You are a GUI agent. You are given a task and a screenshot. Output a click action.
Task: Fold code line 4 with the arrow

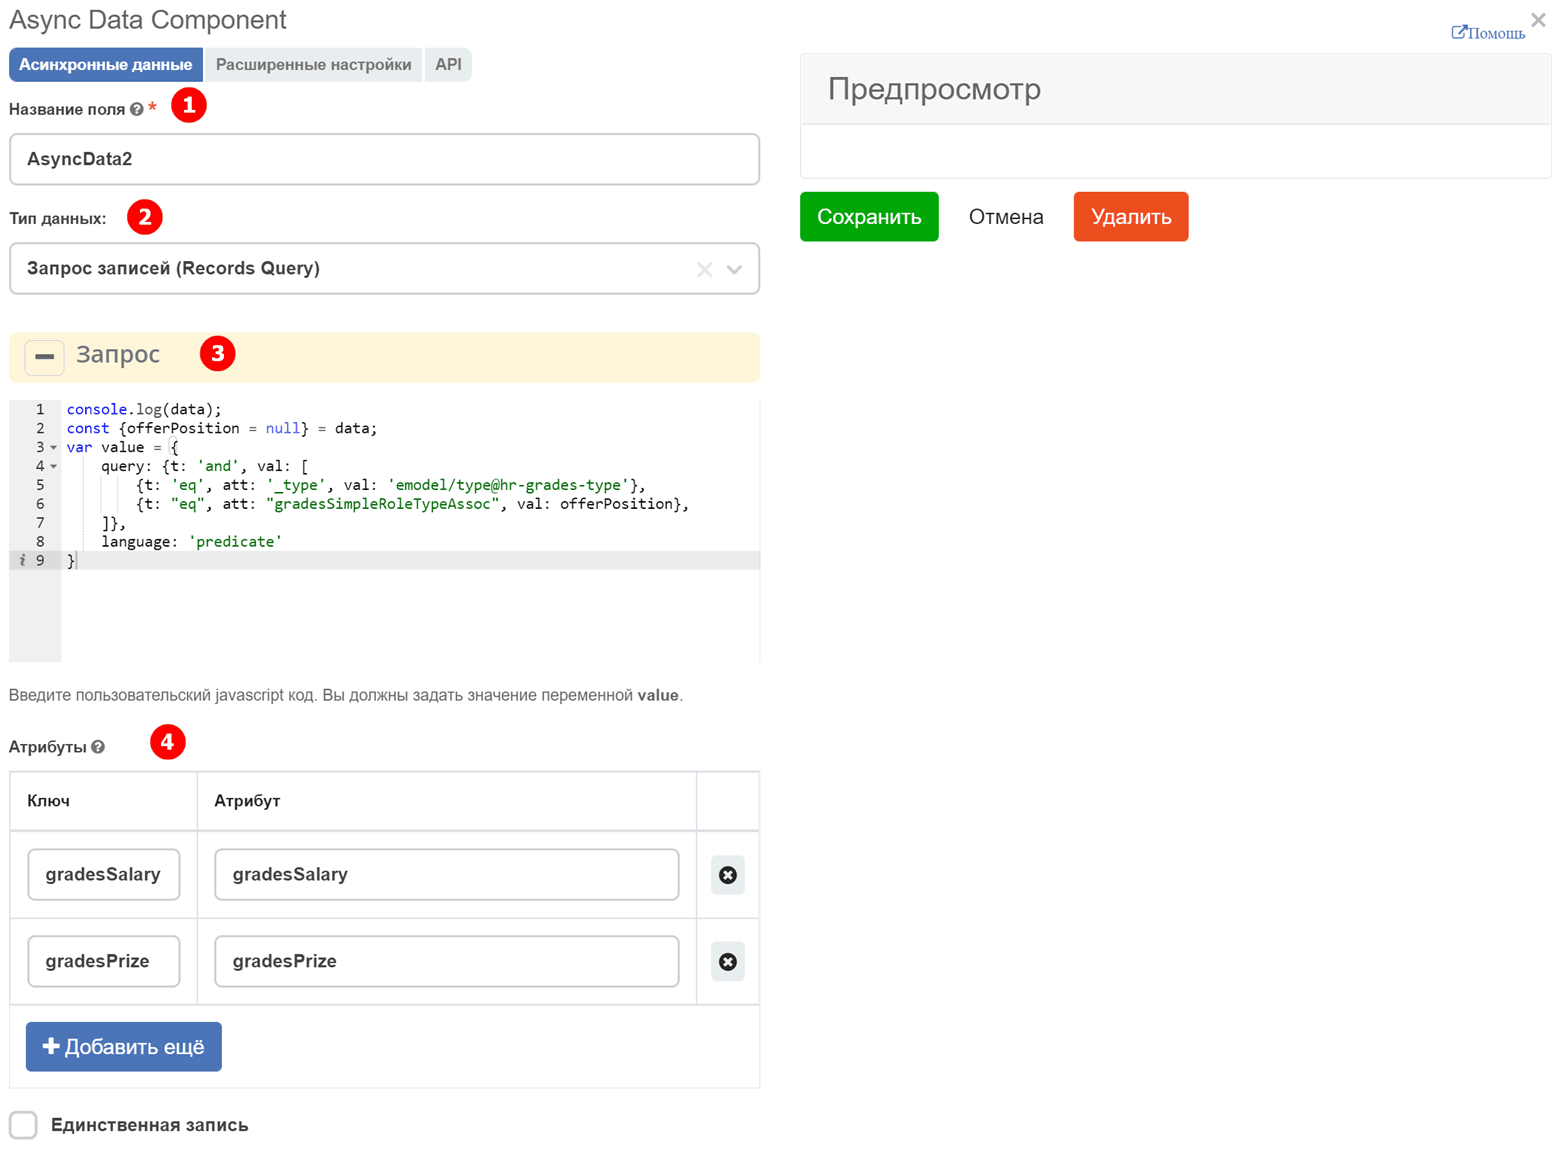(x=54, y=467)
